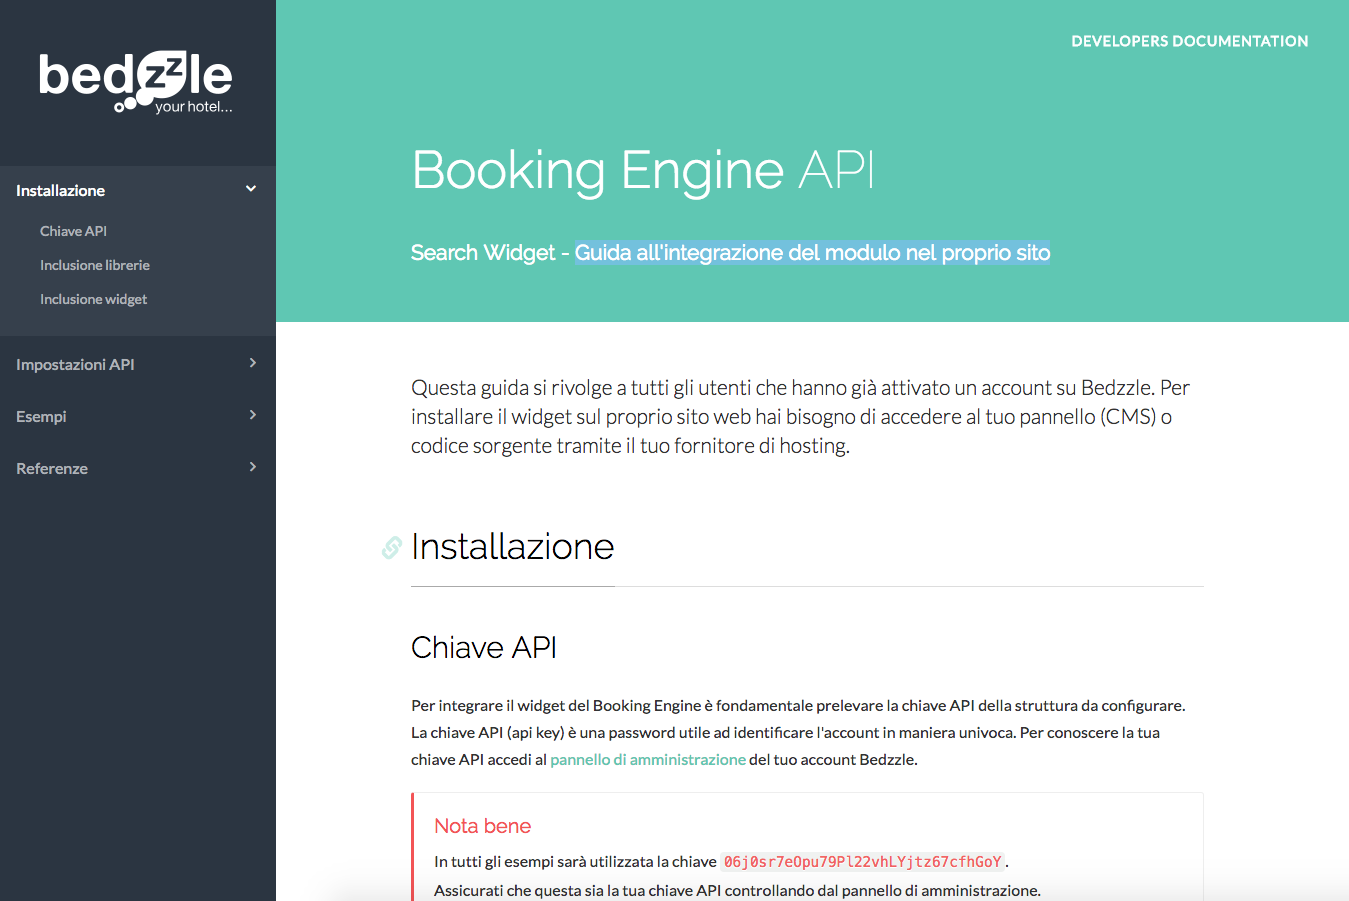
Task: Follow the pannello di amministrazione link
Action: click(648, 760)
